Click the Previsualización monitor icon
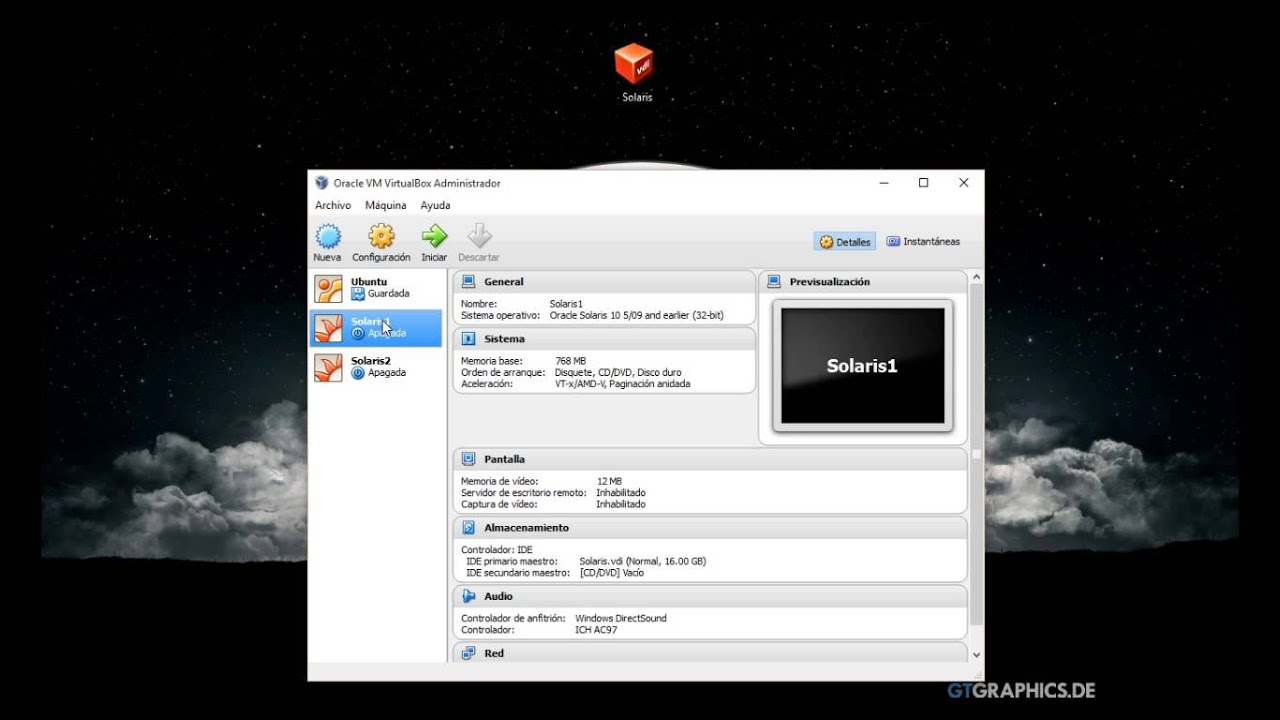 point(775,282)
